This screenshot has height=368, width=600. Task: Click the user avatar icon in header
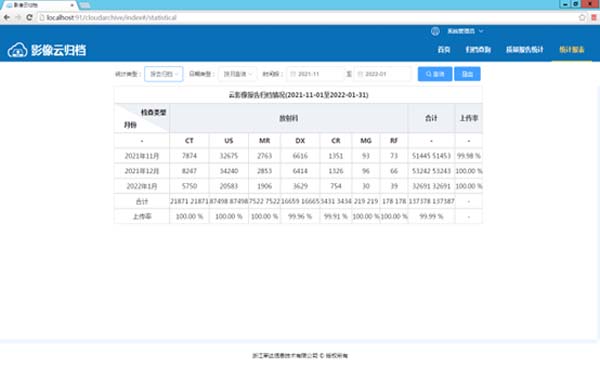[435, 31]
